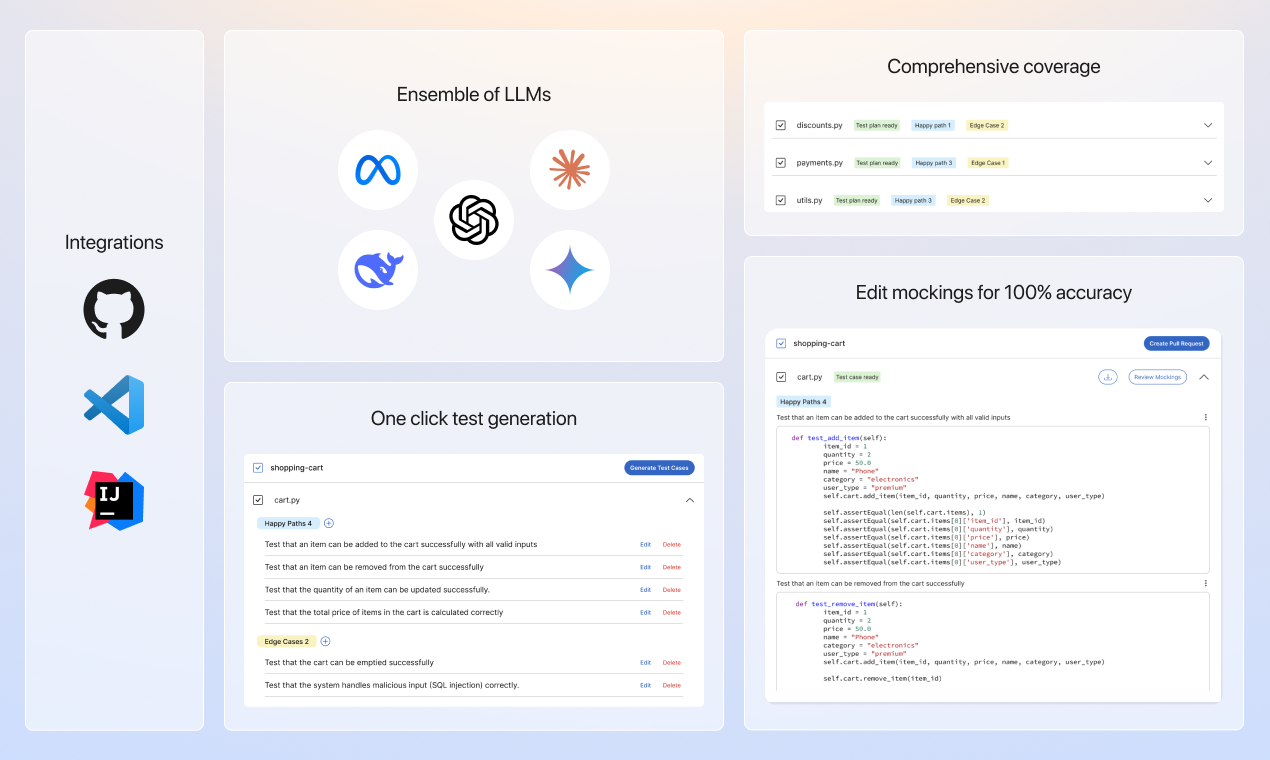Select the DeepSeek whale logo

pos(378,270)
